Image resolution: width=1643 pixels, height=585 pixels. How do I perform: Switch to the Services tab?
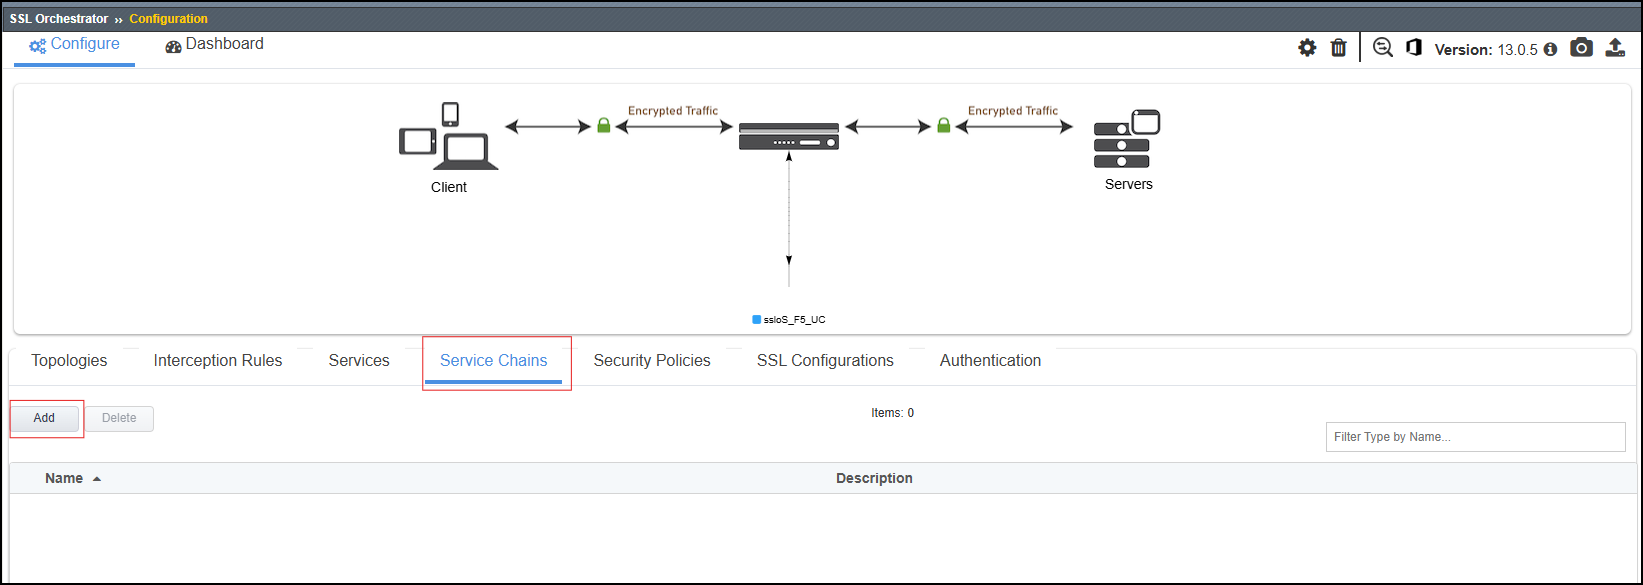point(359,361)
